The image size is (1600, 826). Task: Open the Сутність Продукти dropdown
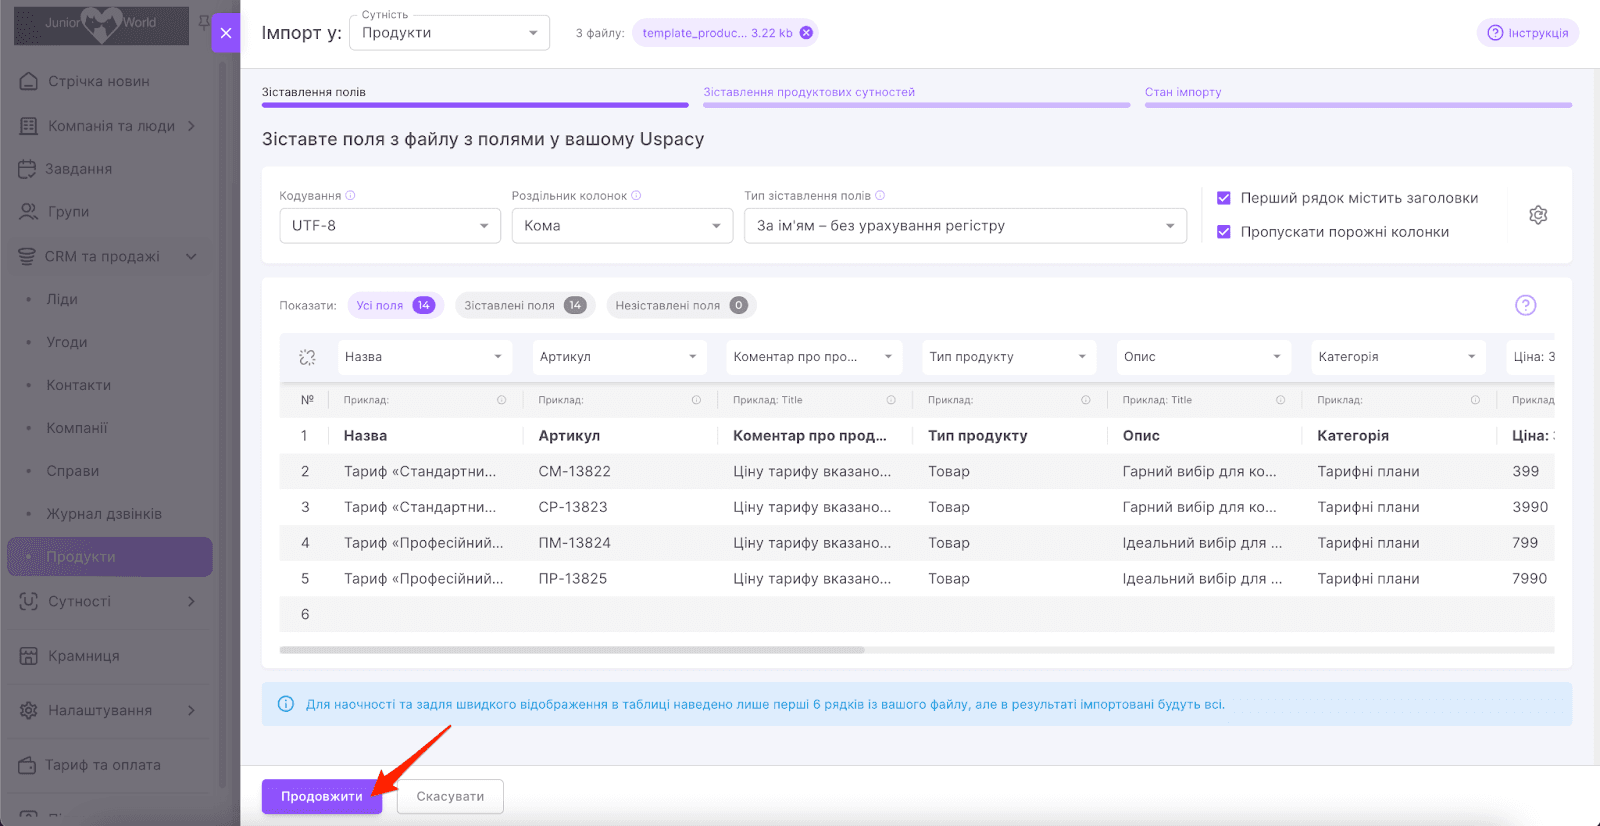(x=449, y=33)
